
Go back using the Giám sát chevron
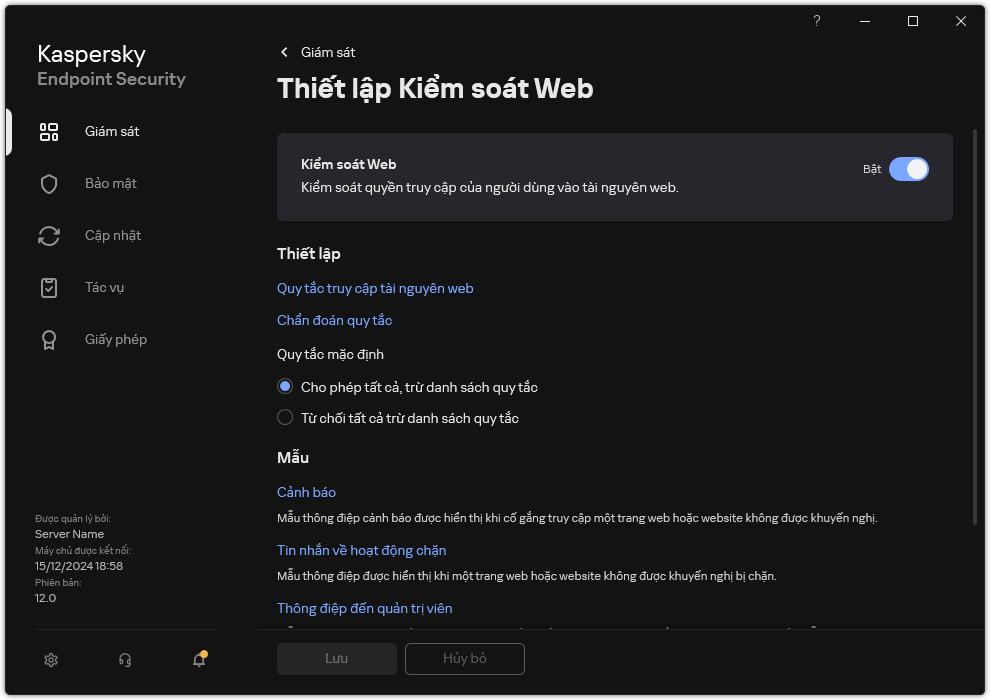[285, 52]
